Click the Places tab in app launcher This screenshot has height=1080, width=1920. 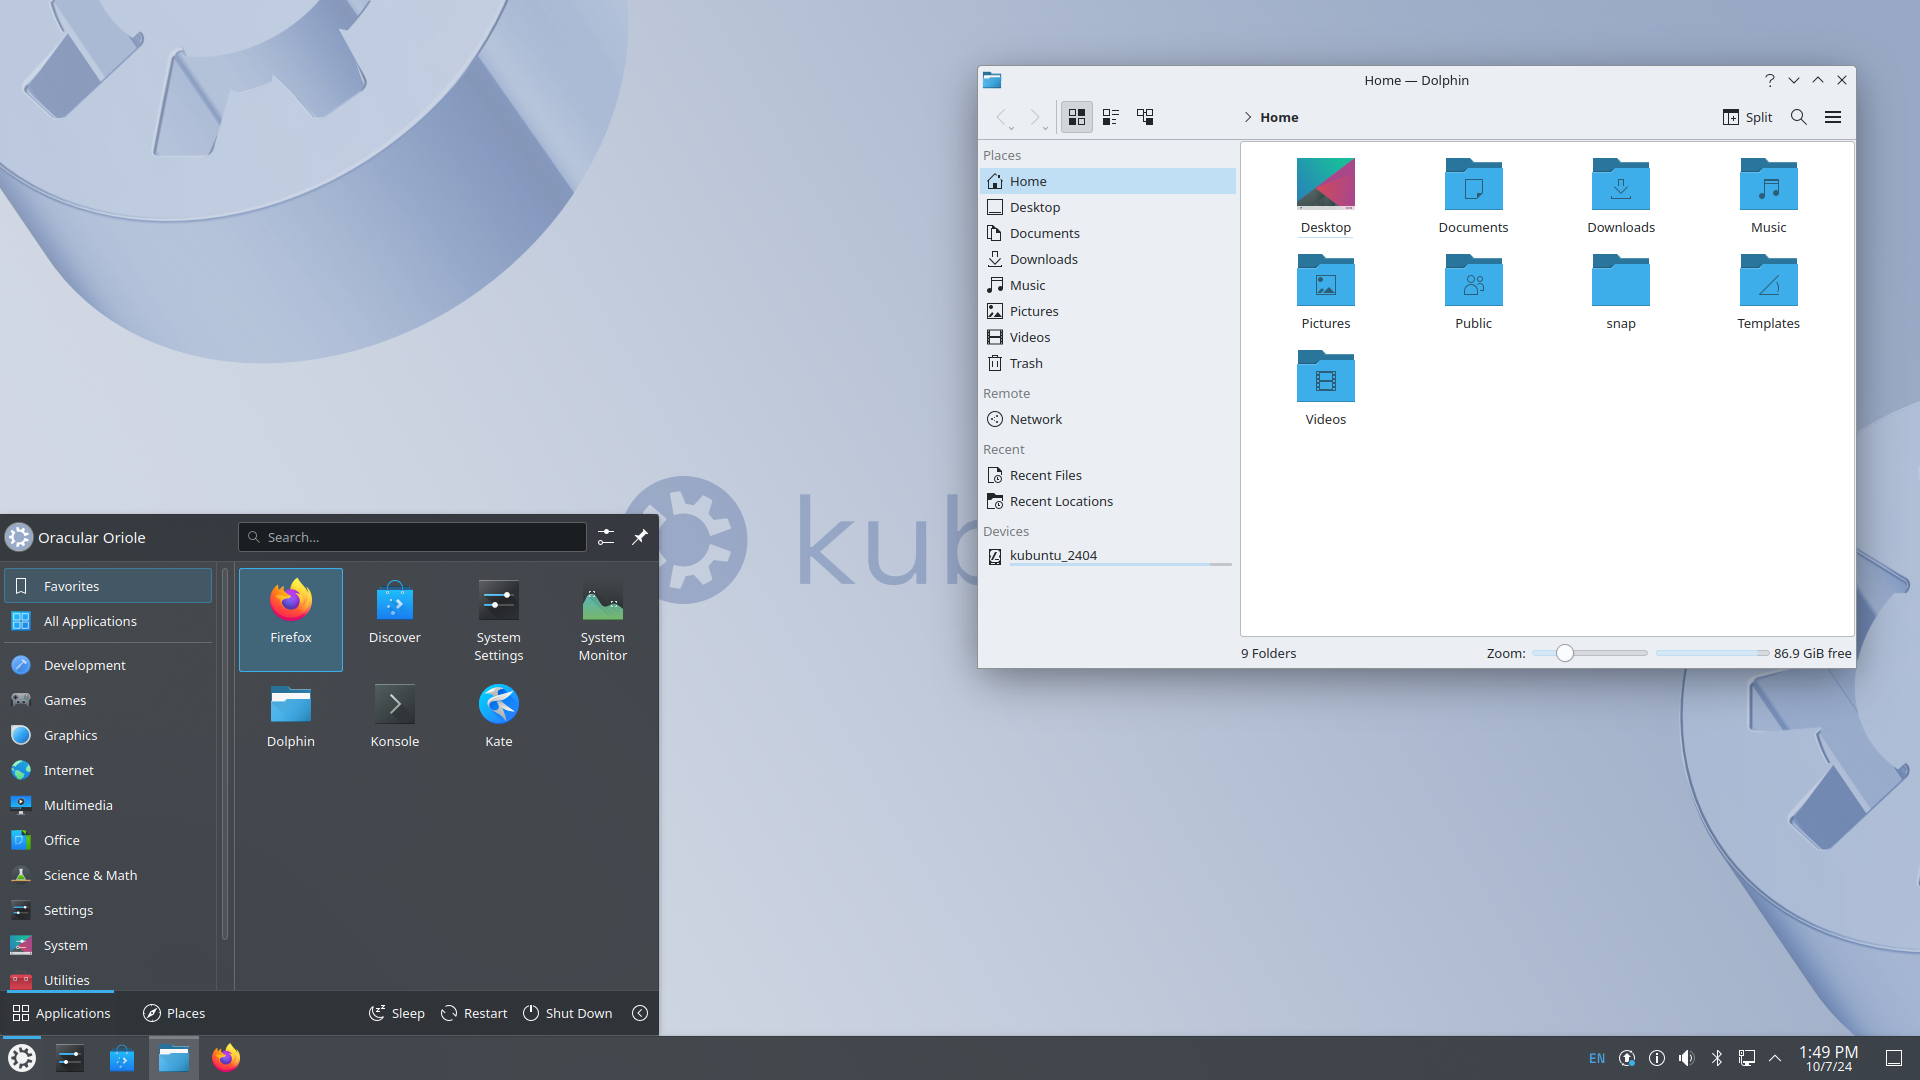coord(174,1013)
